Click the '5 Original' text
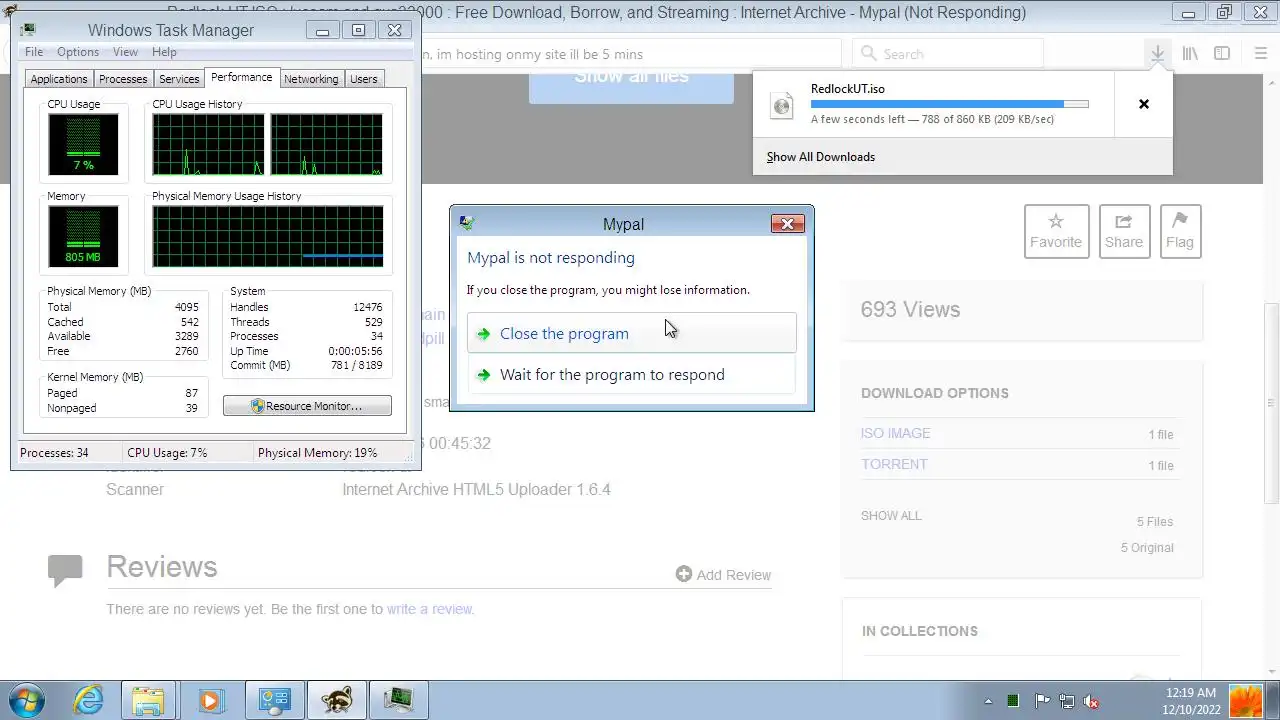Image resolution: width=1280 pixels, height=720 pixels. point(1147,548)
